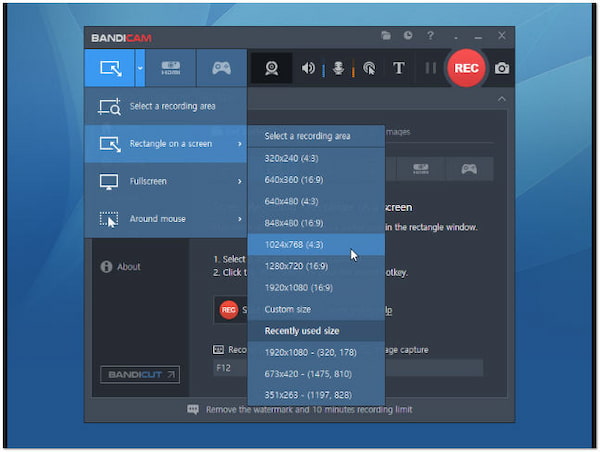Click the Fullscreen monitor icon
The height and width of the screenshot is (452, 600).
[109, 182]
